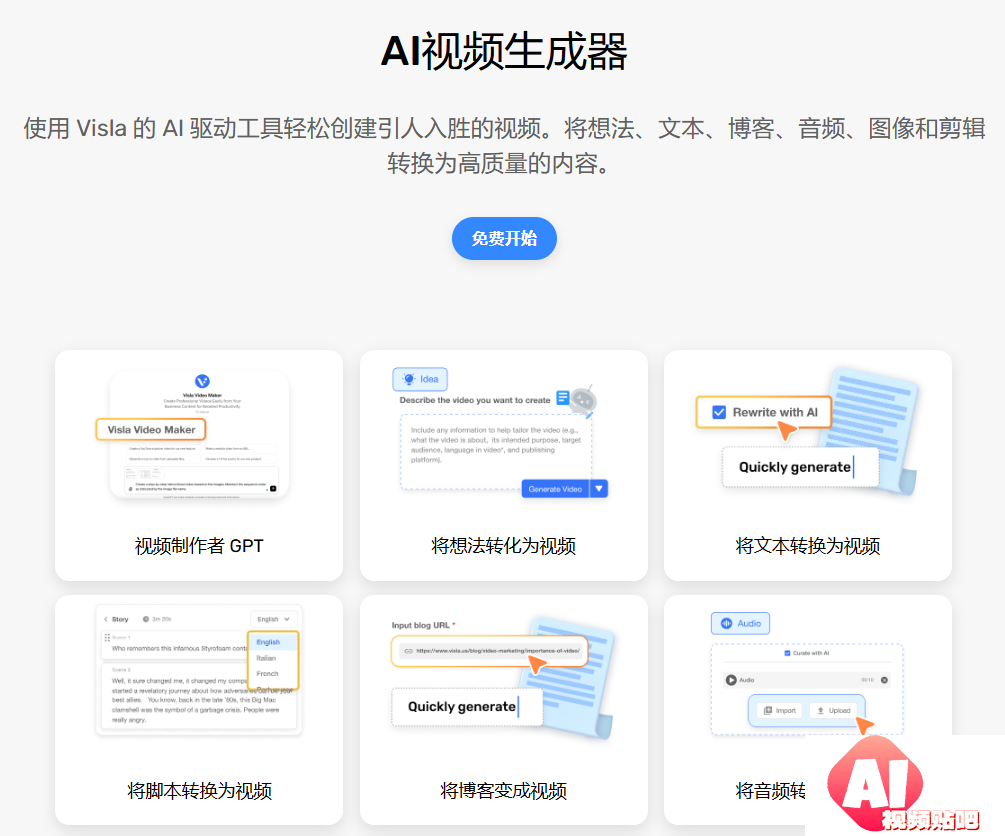Screen dimensions: 1005x836
Task: Select Italian from language list
Action: (x=266, y=658)
